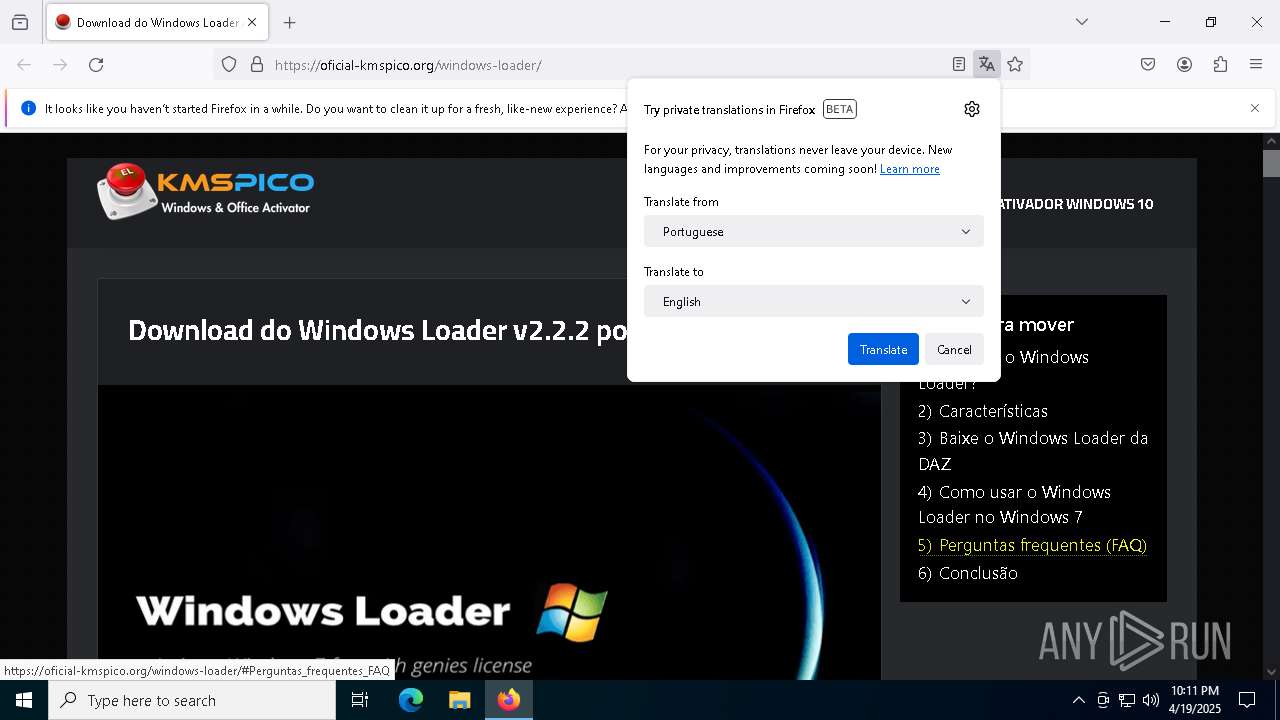Click the KMSpico logo
This screenshot has width=1280, height=720.
[206, 191]
